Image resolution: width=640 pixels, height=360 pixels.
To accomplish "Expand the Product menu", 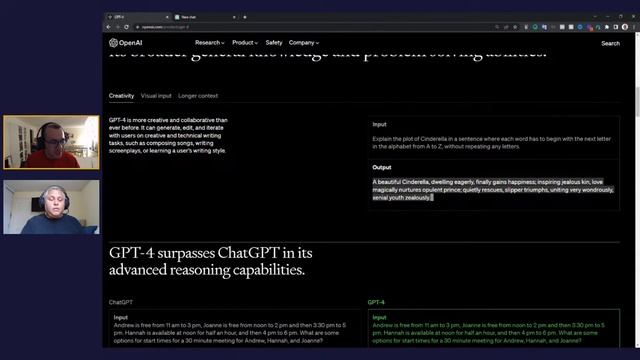I will pos(245,43).
